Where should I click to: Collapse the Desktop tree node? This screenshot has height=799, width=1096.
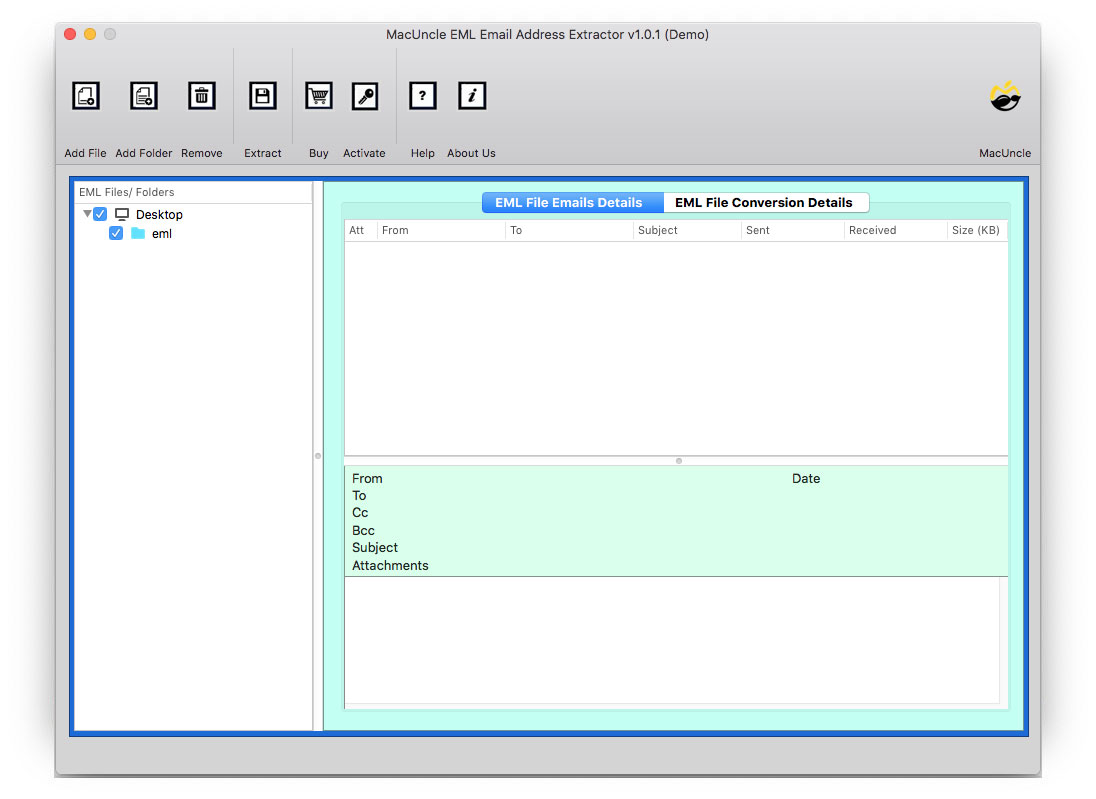point(87,214)
